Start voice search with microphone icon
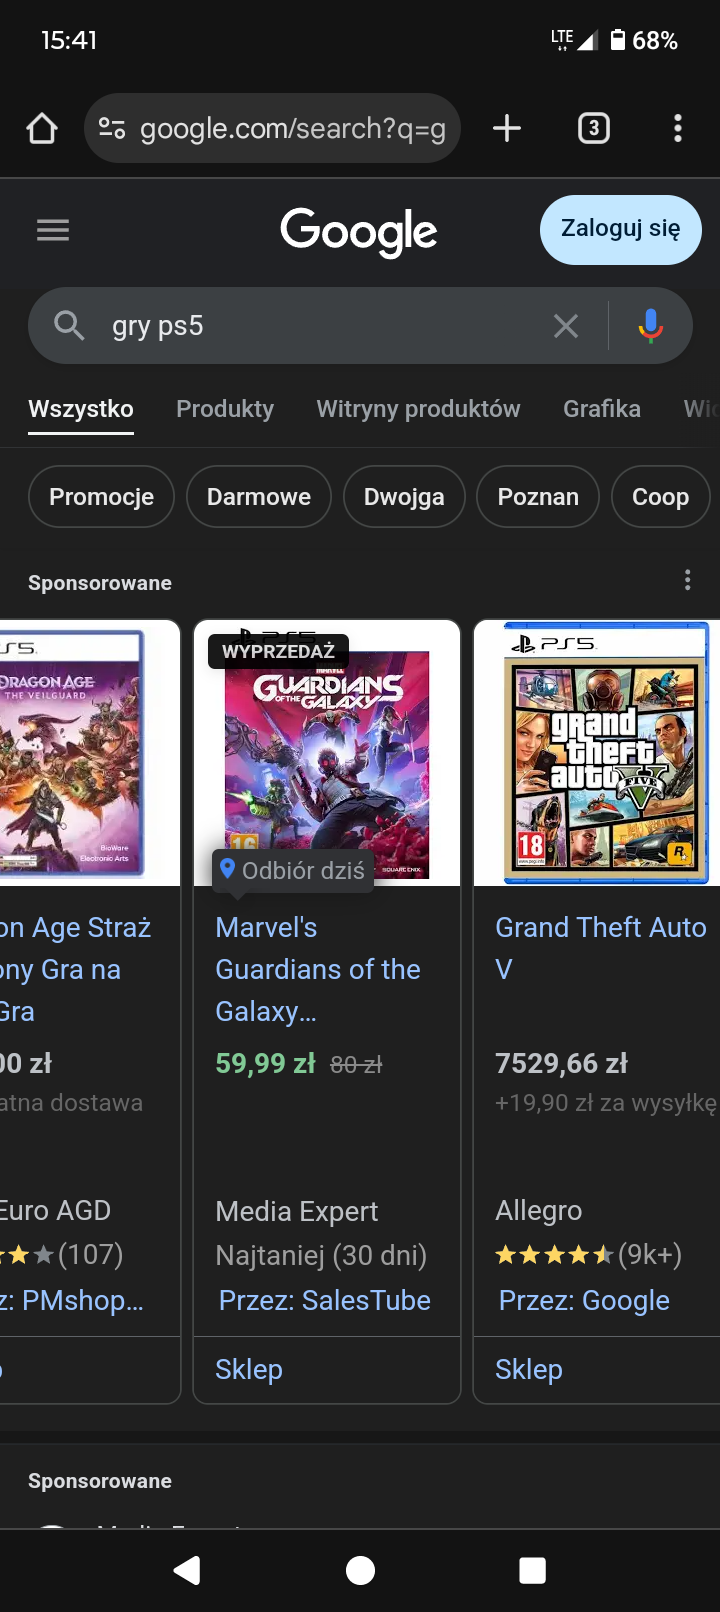 [650, 326]
